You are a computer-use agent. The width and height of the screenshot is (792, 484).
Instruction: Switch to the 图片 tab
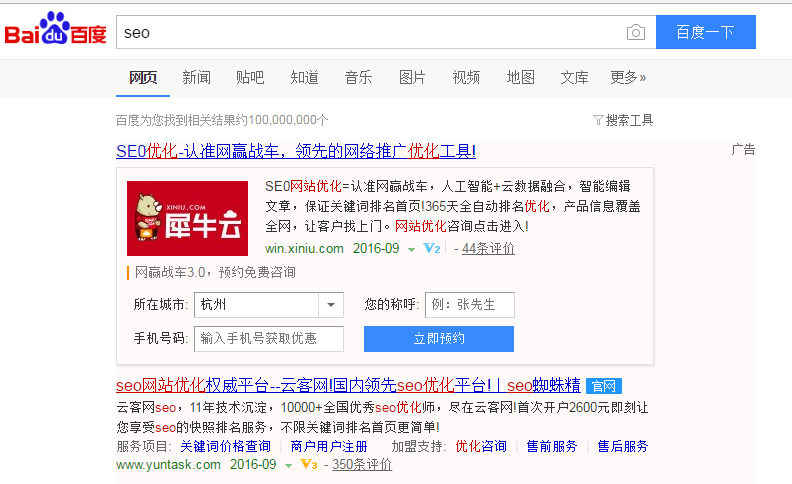click(412, 77)
